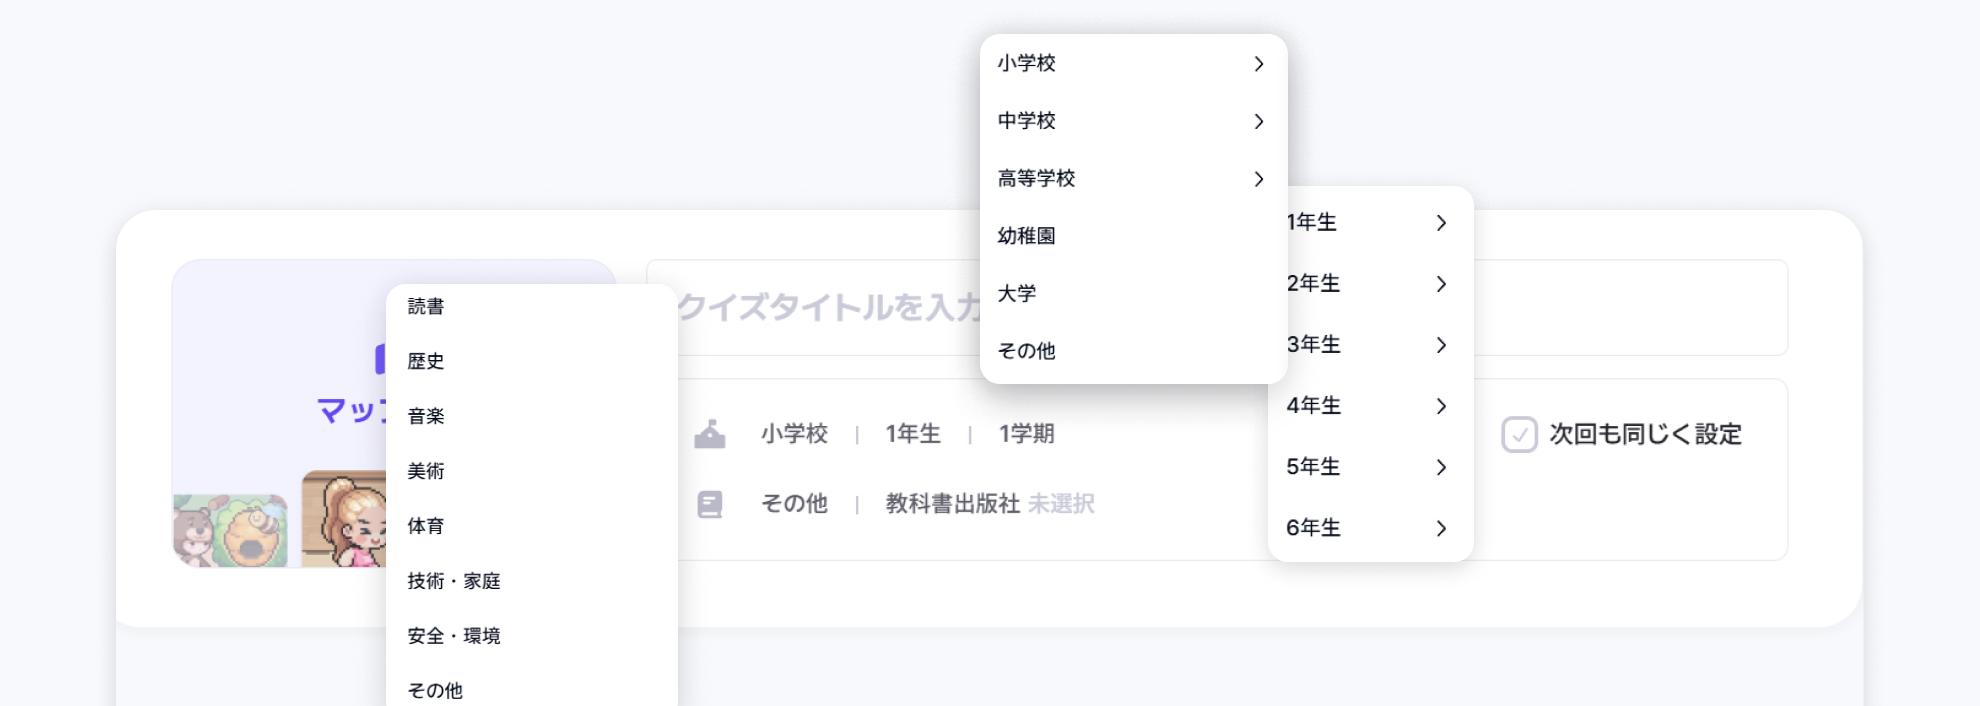Select 3年生 in the grade menu
Viewport: 1980px width, 706px height.
point(1314,345)
